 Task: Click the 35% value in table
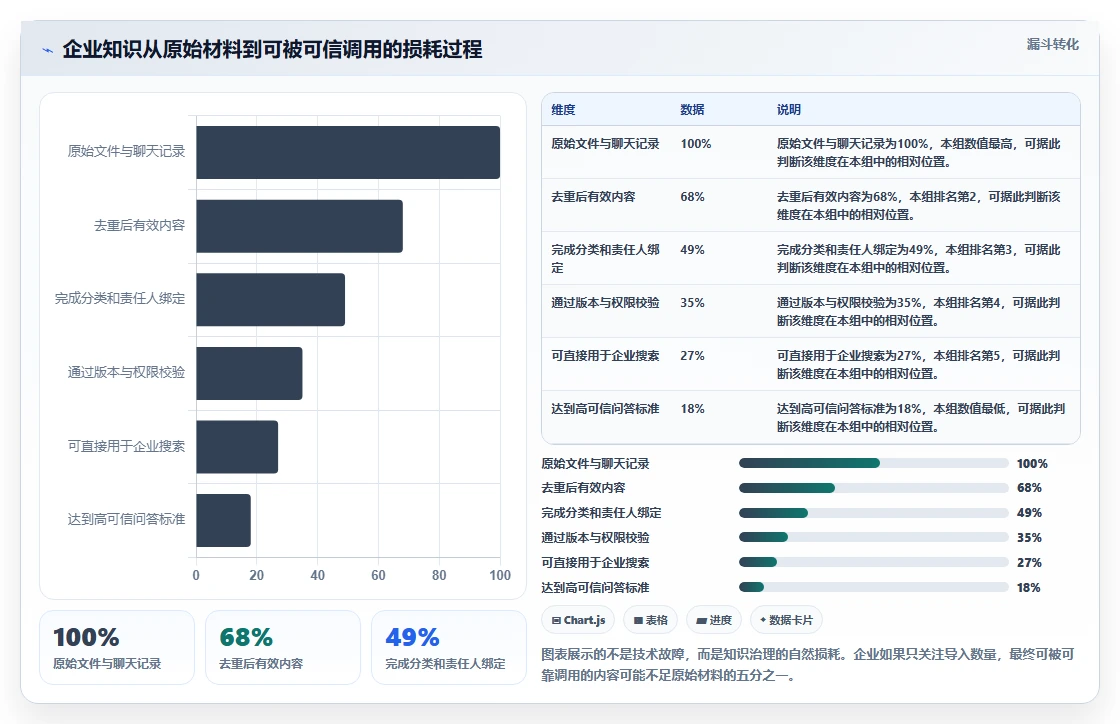pos(692,303)
